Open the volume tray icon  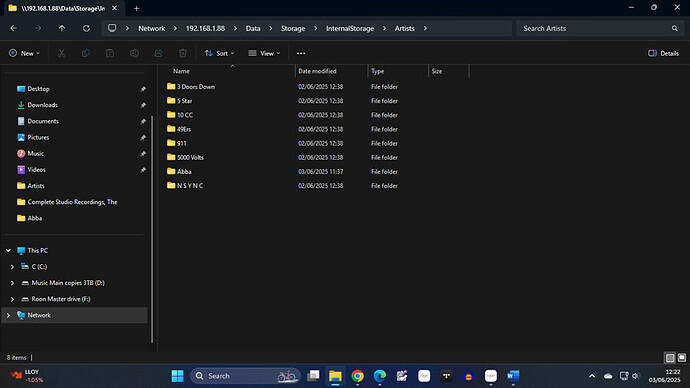click(635, 376)
